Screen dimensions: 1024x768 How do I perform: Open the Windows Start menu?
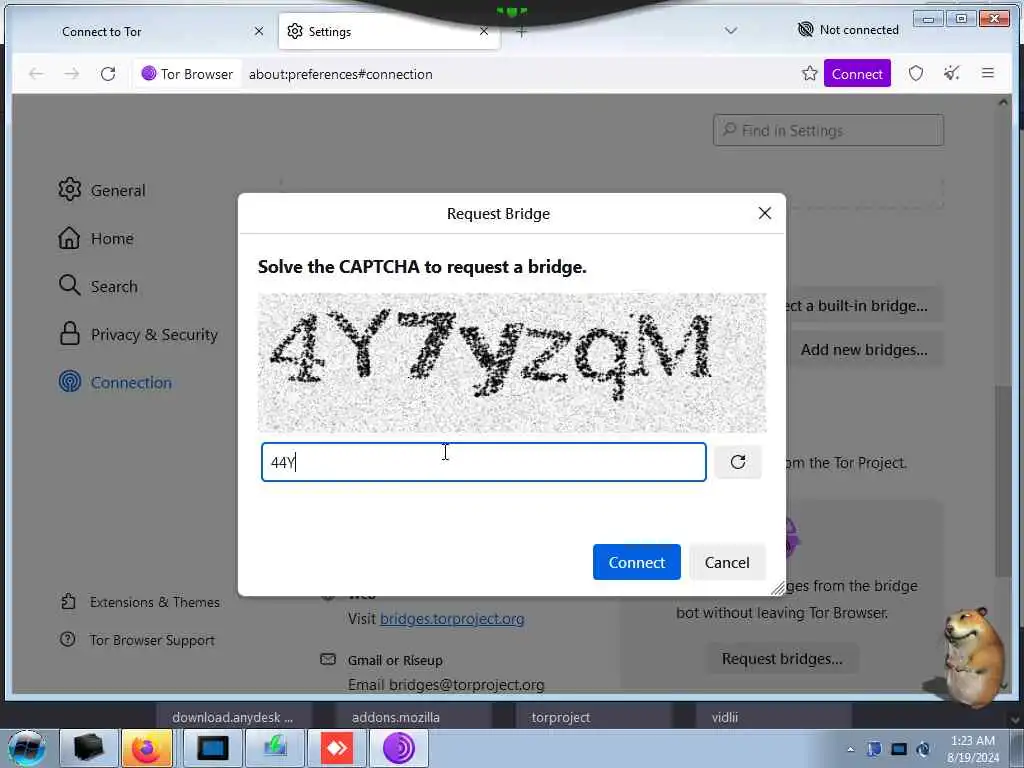tap(26, 748)
